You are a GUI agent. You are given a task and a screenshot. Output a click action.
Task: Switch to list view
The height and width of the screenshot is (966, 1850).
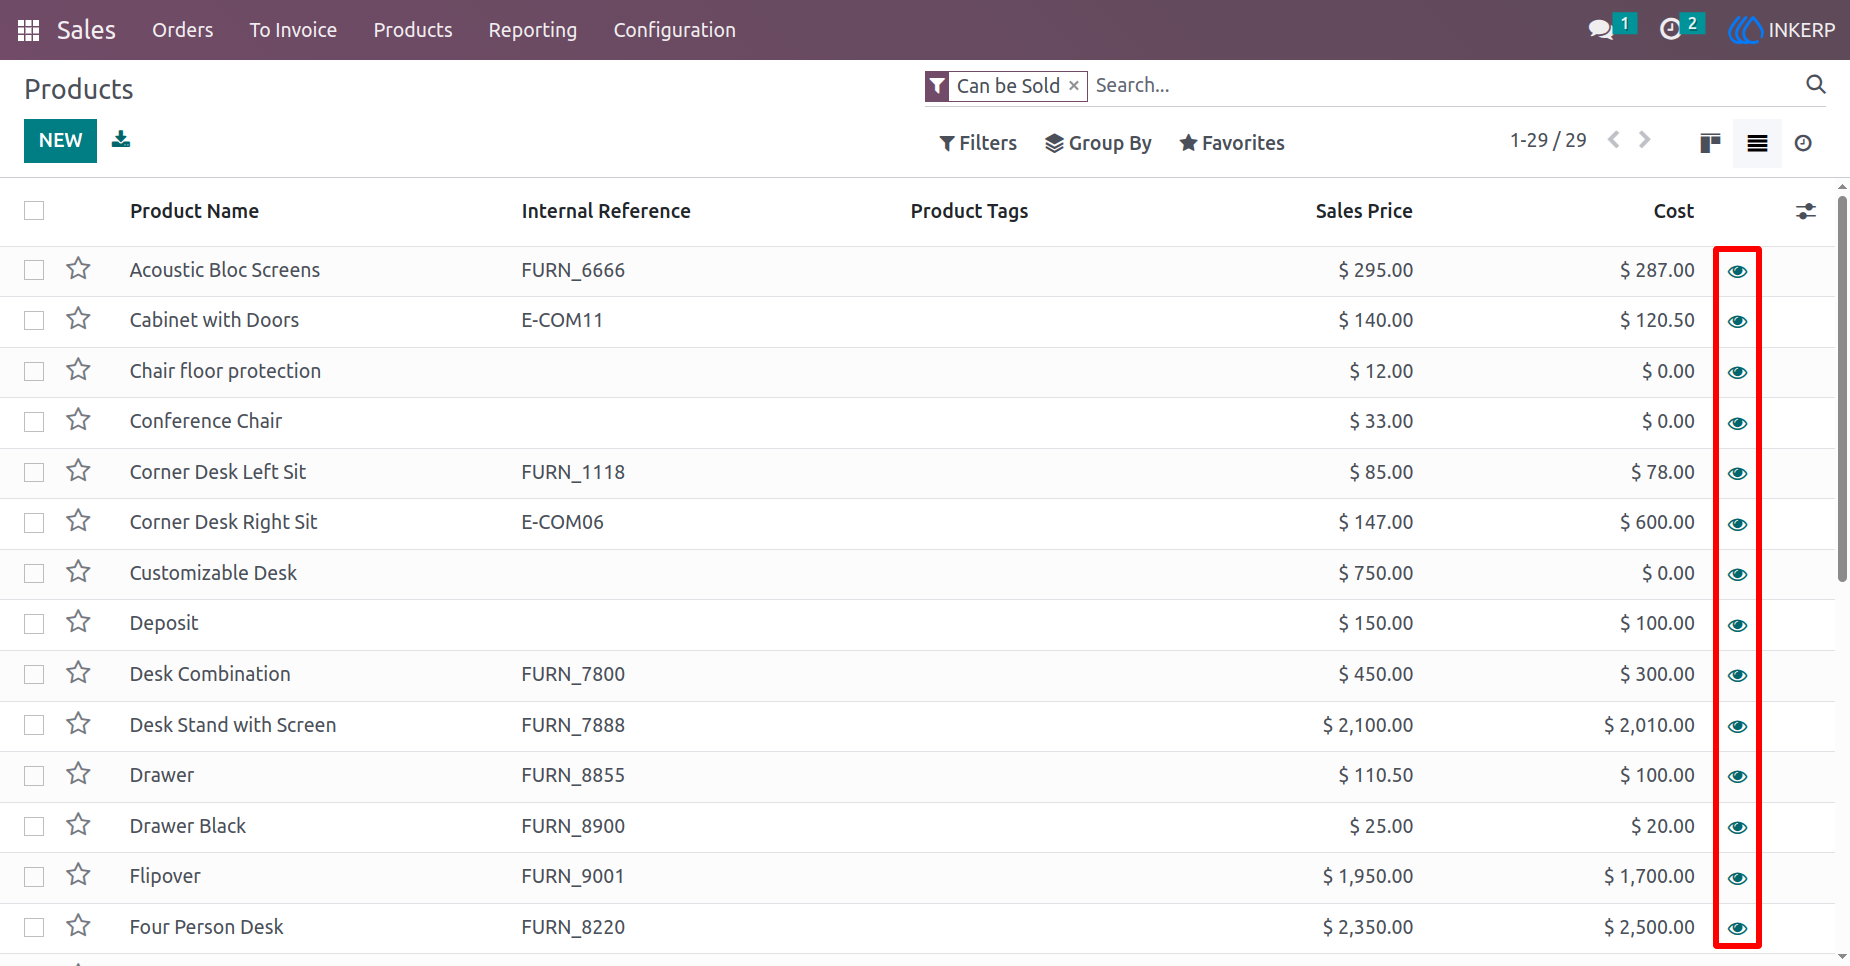pos(1757,143)
